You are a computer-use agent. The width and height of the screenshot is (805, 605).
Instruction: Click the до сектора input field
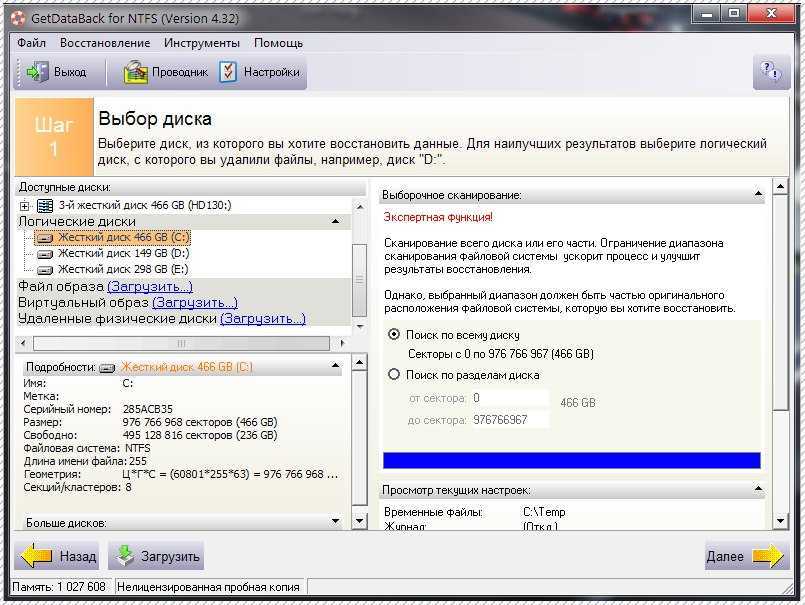pyautogui.click(x=510, y=420)
